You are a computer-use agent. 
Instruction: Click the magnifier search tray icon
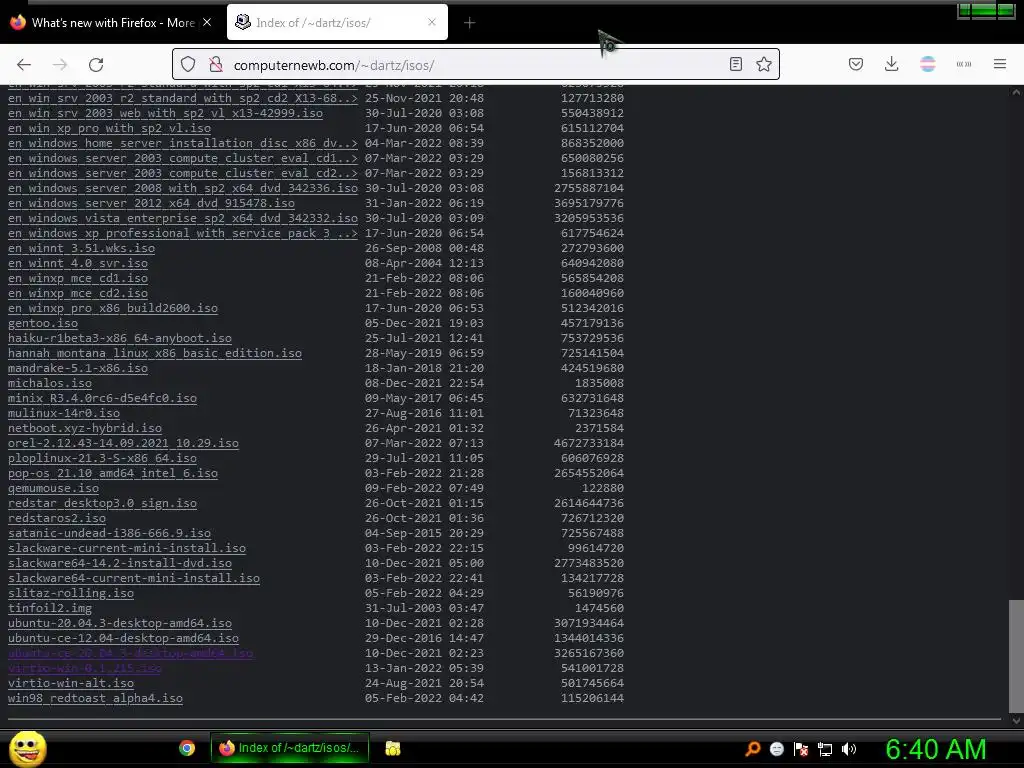(x=752, y=749)
